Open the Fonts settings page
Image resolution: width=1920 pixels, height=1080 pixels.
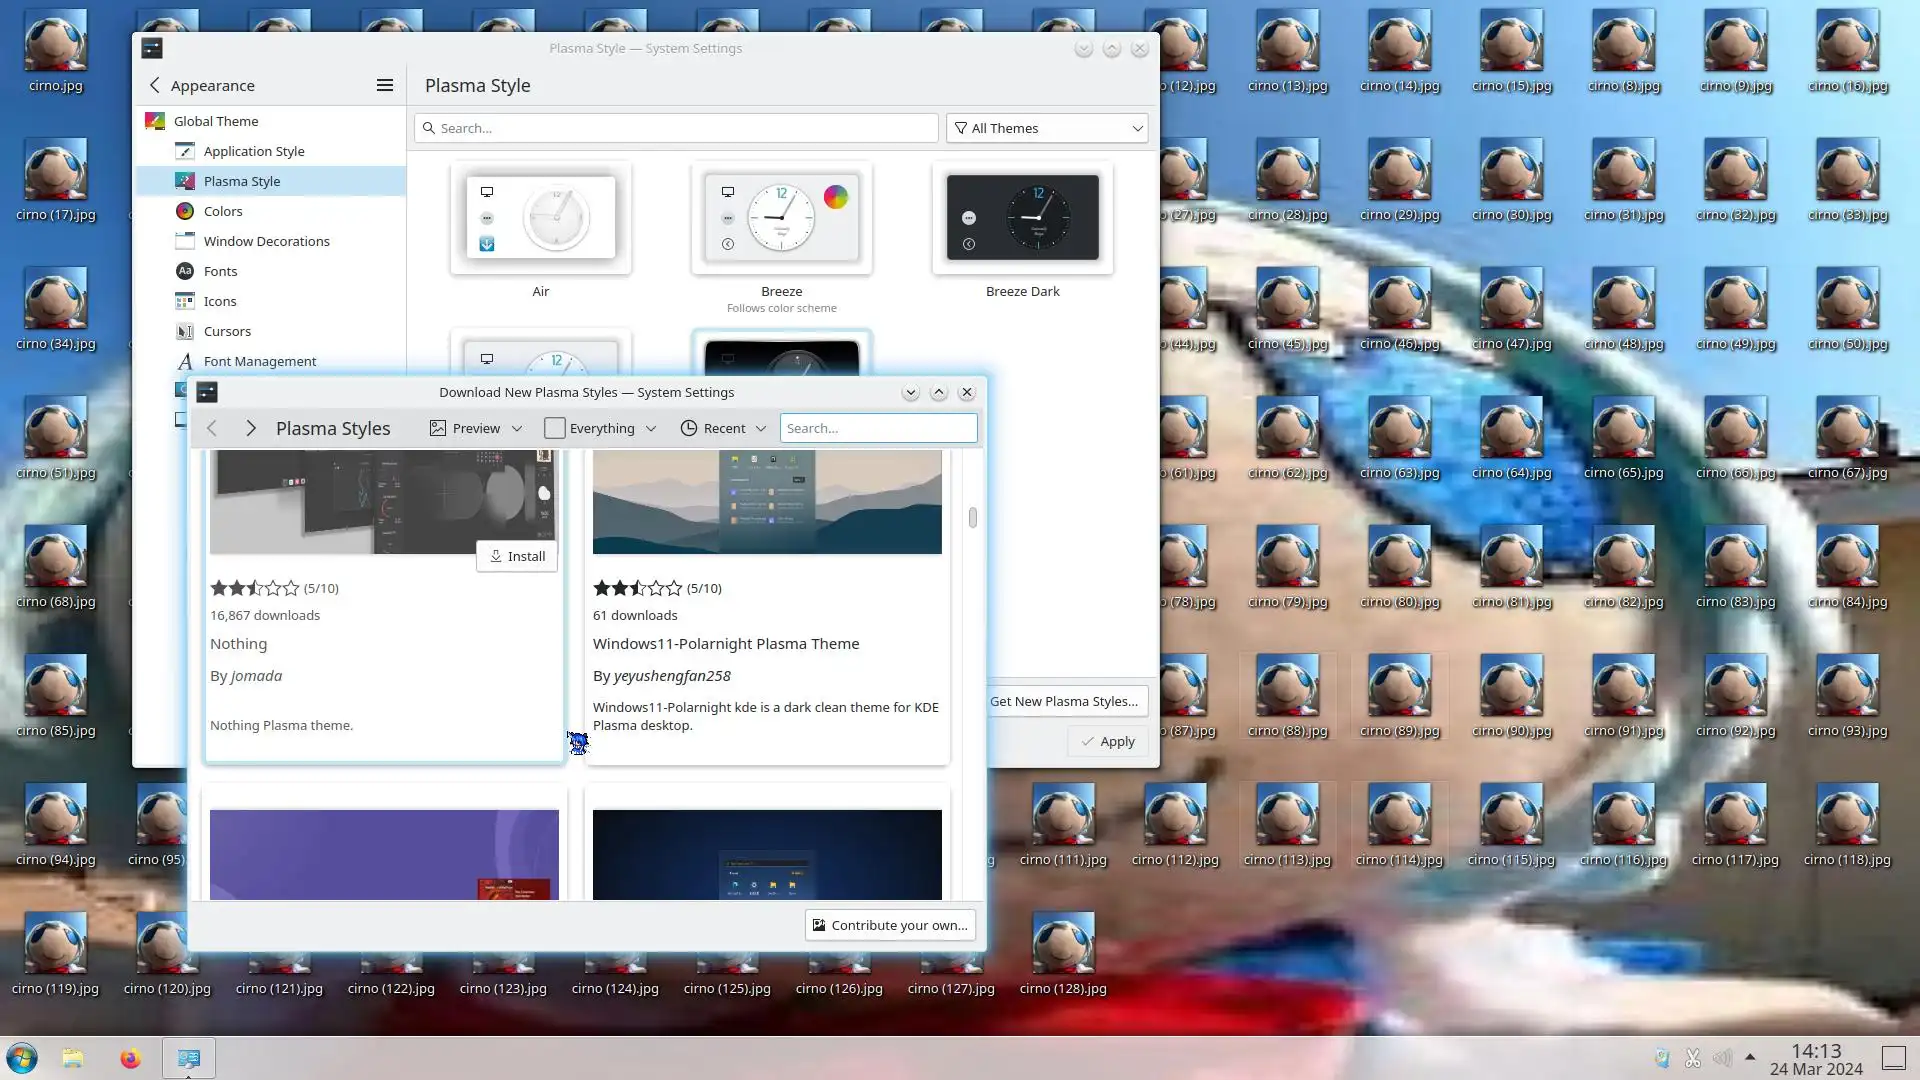pyautogui.click(x=220, y=271)
